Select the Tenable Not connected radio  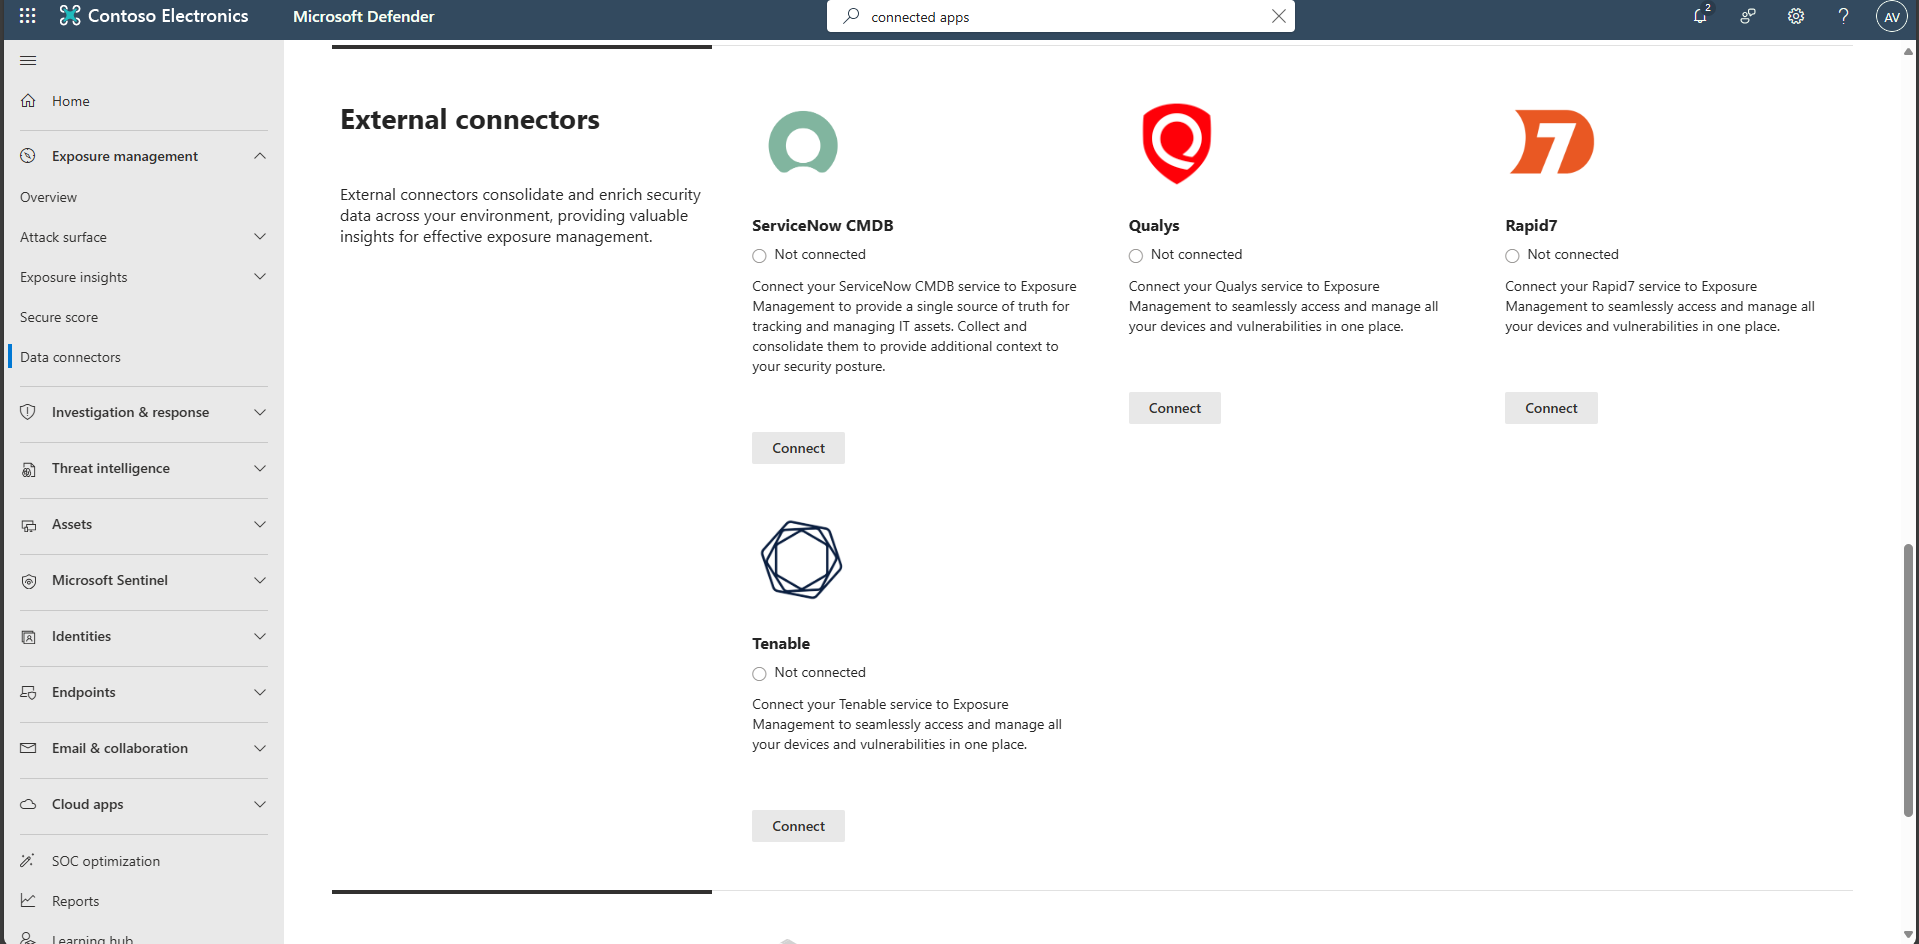pyautogui.click(x=760, y=674)
